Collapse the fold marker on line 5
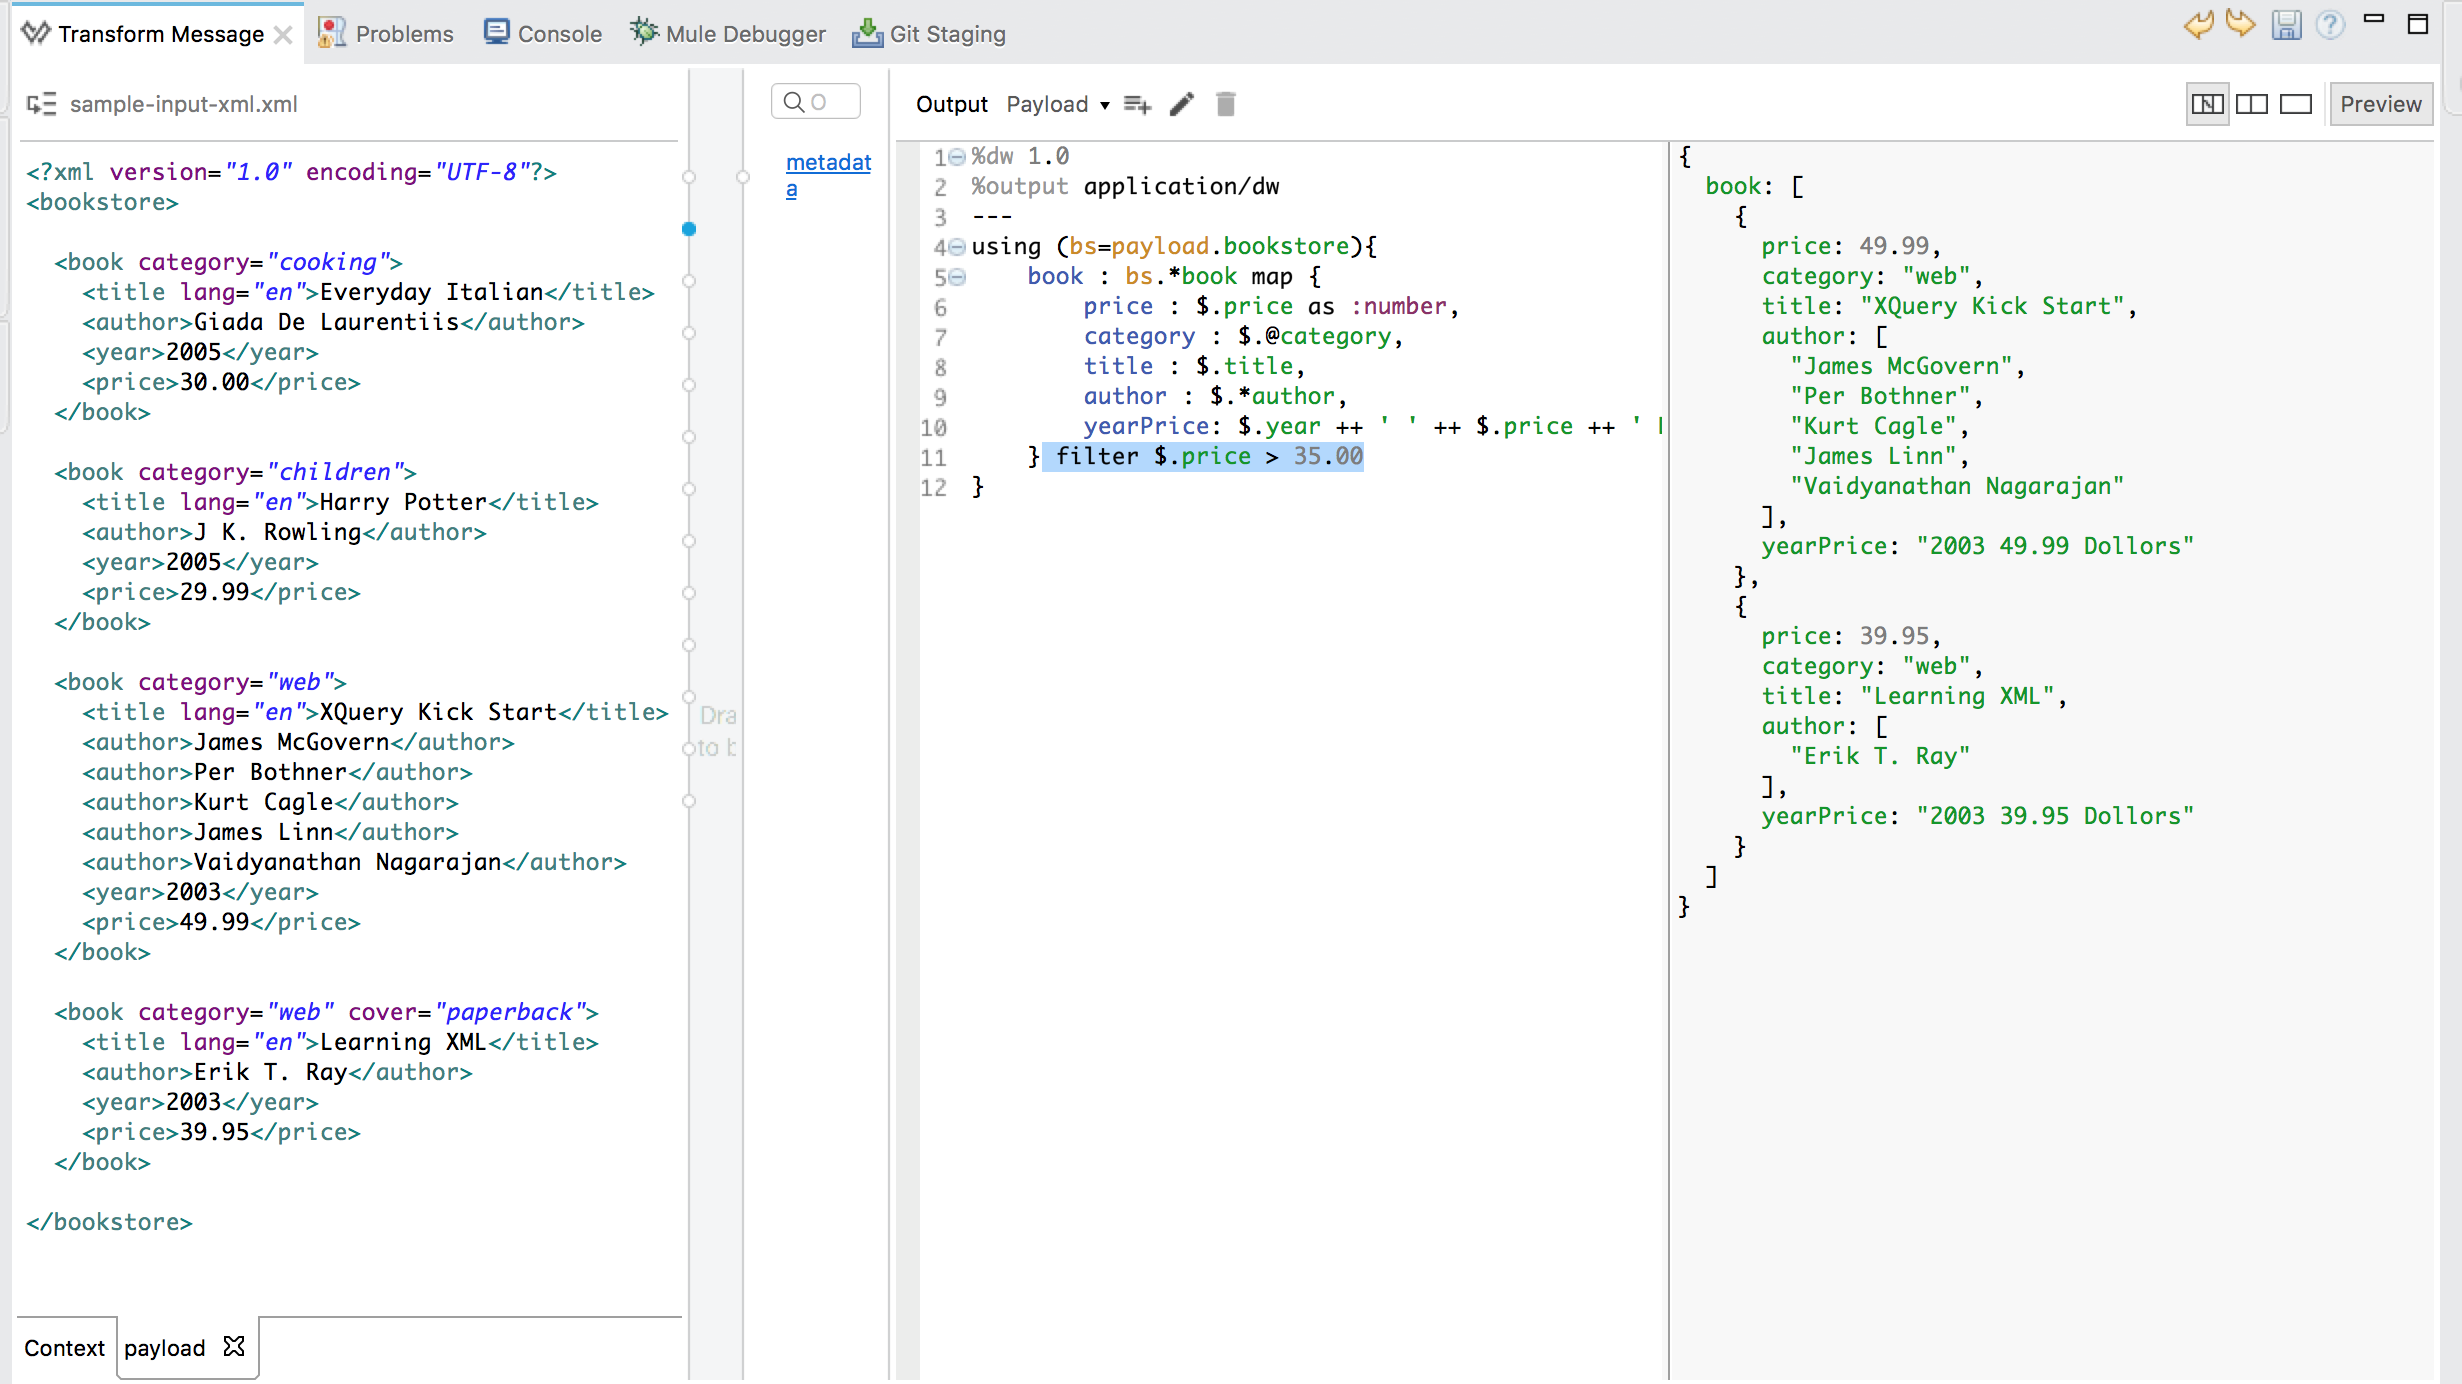 (x=957, y=277)
